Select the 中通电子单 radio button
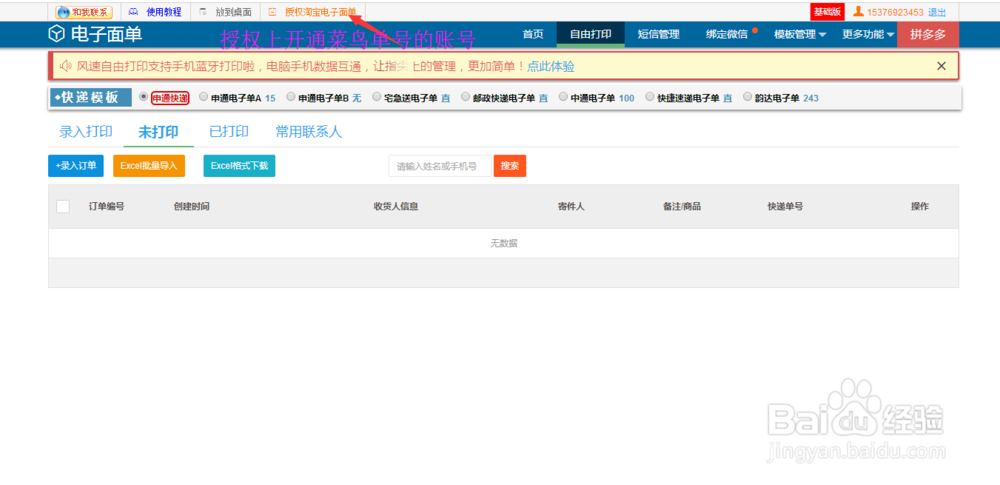The width and height of the screenshot is (1000, 485). pyautogui.click(x=563, y=97)
